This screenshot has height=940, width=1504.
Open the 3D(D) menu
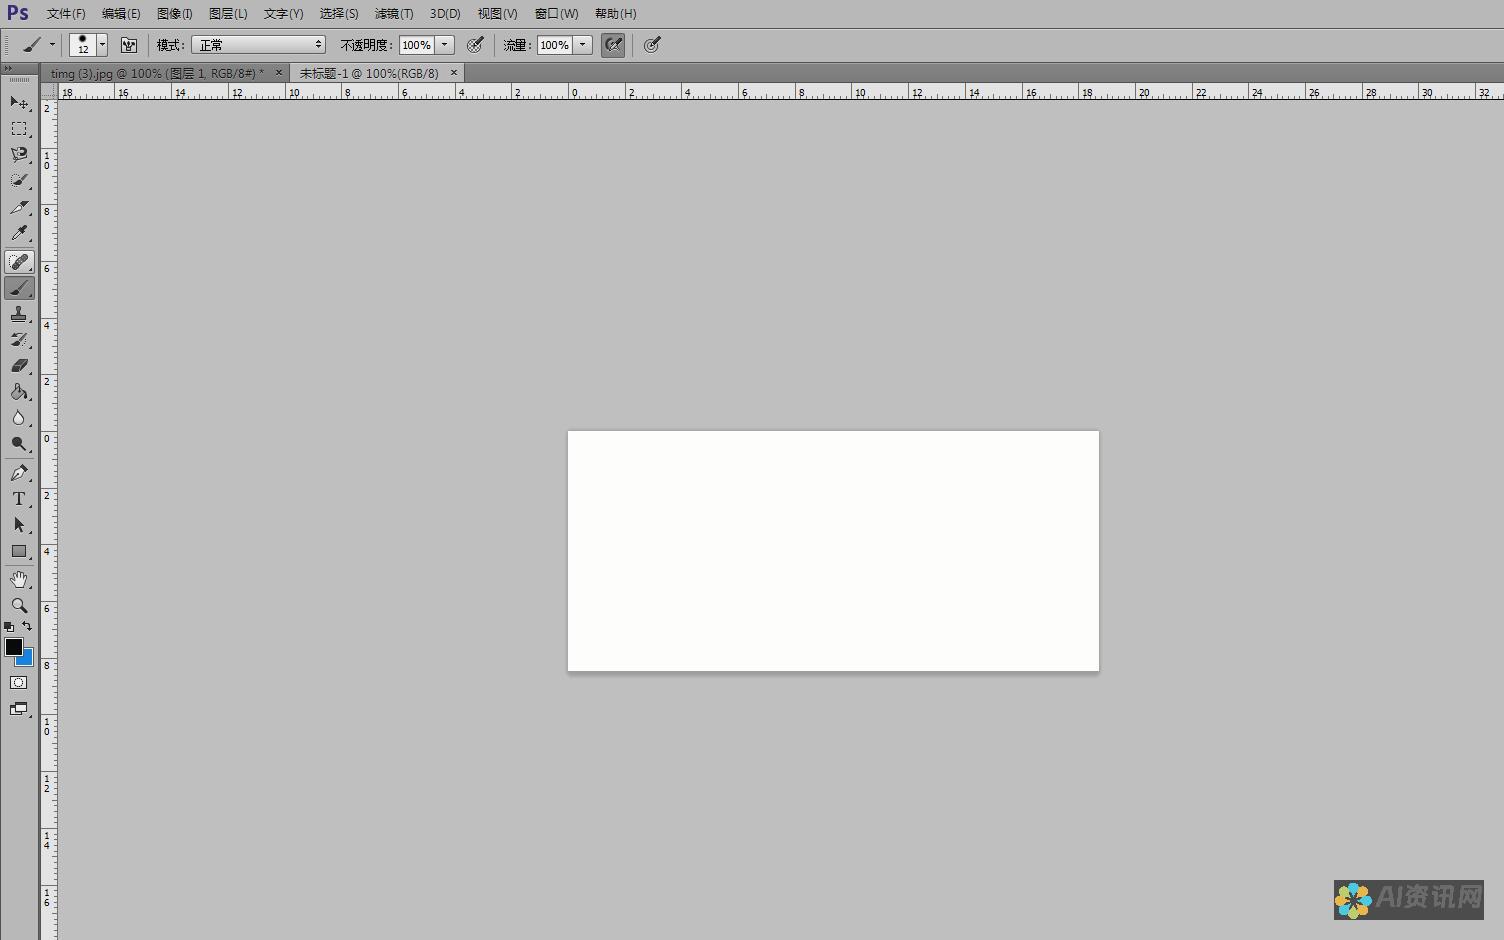coord(445,14)
